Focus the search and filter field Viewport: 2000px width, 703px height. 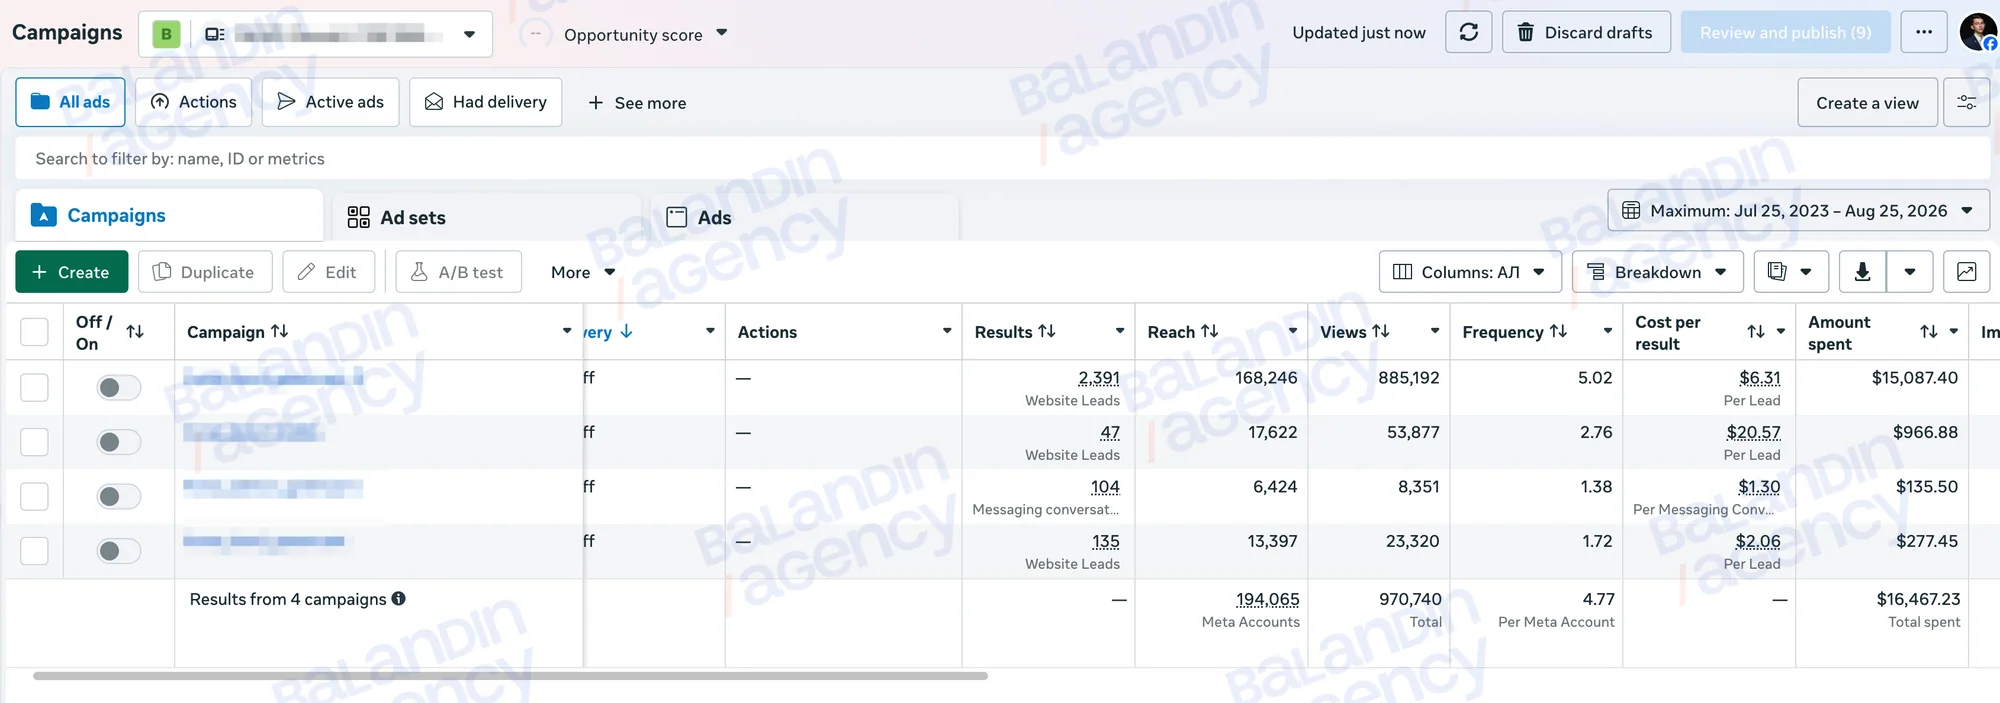pos(1002,159)
